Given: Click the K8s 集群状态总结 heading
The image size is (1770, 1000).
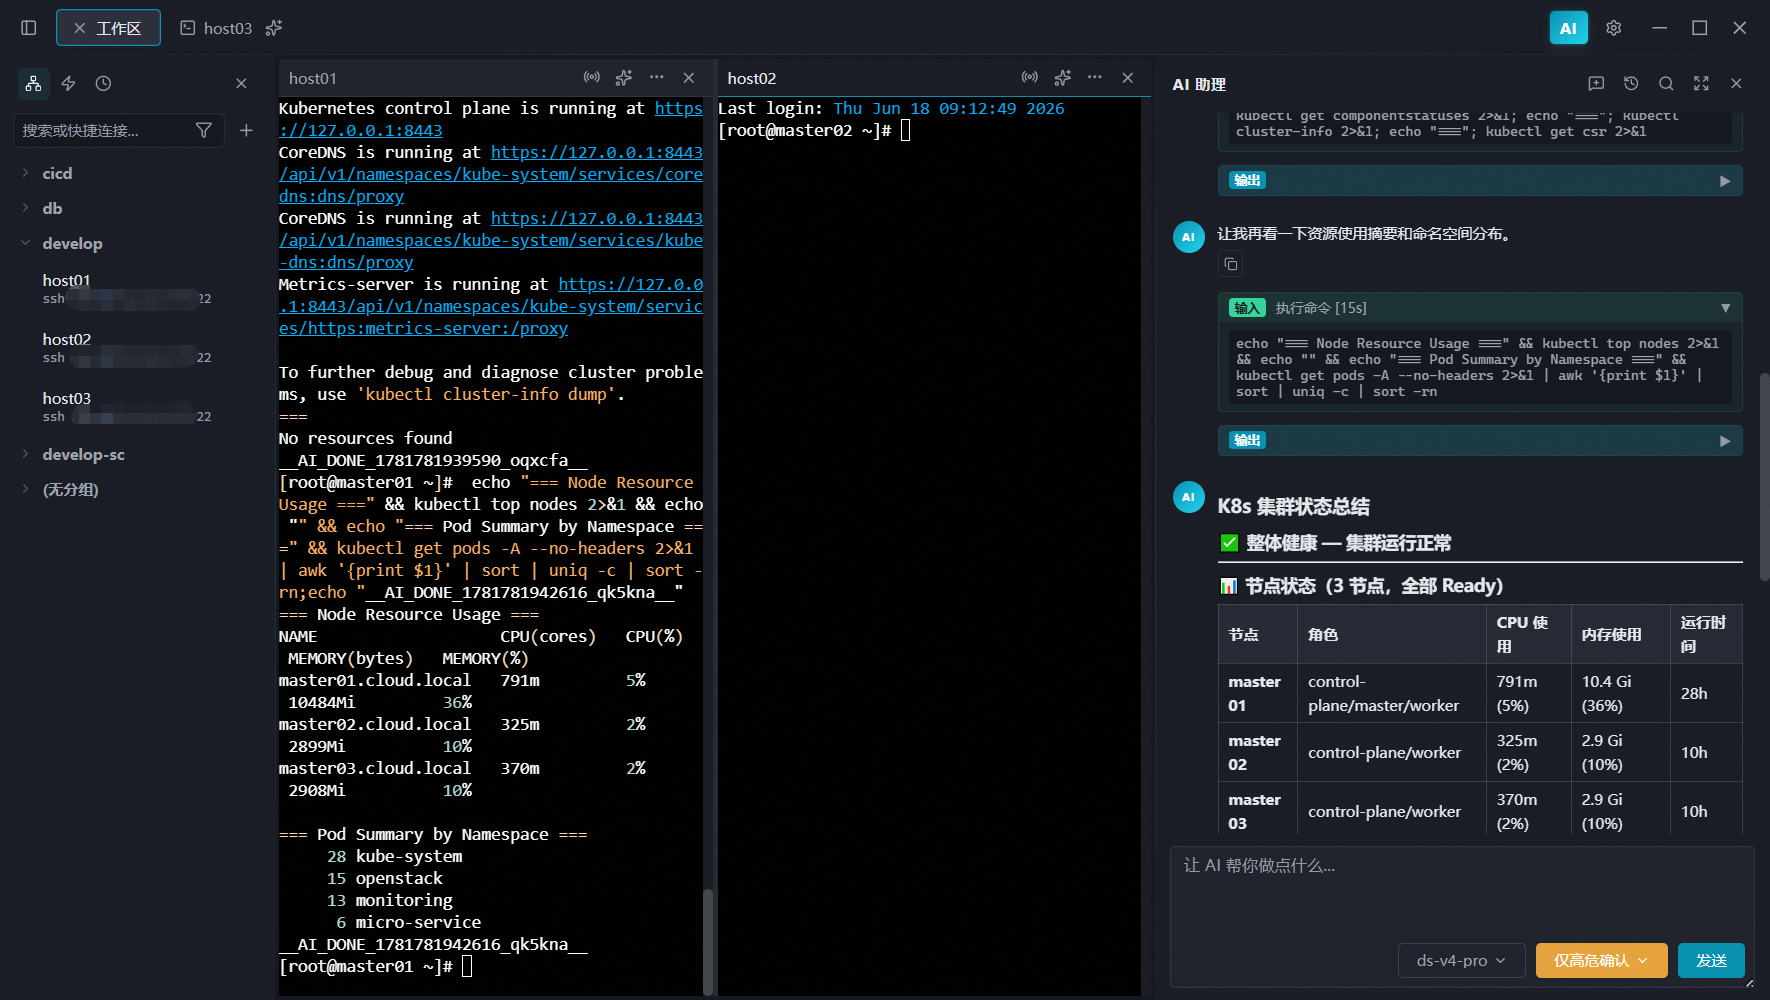Looking at the screenshot, I should [x=1293, y=506].
